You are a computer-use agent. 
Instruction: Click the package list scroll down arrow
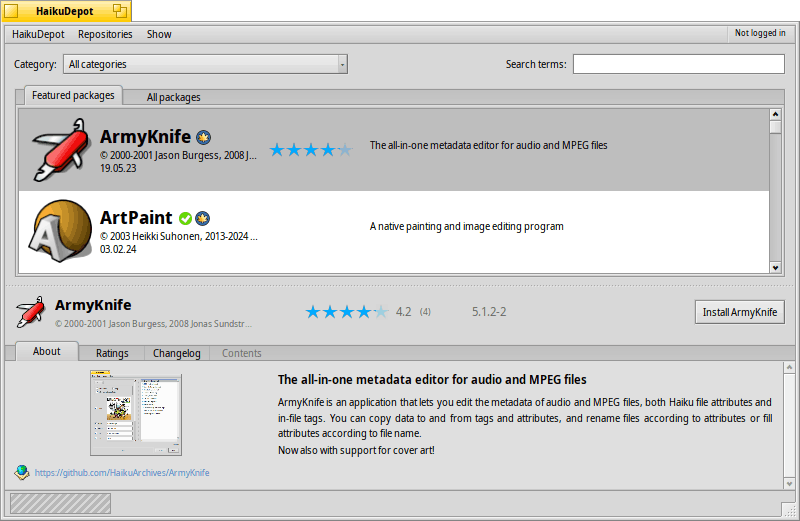click(776, 267)
